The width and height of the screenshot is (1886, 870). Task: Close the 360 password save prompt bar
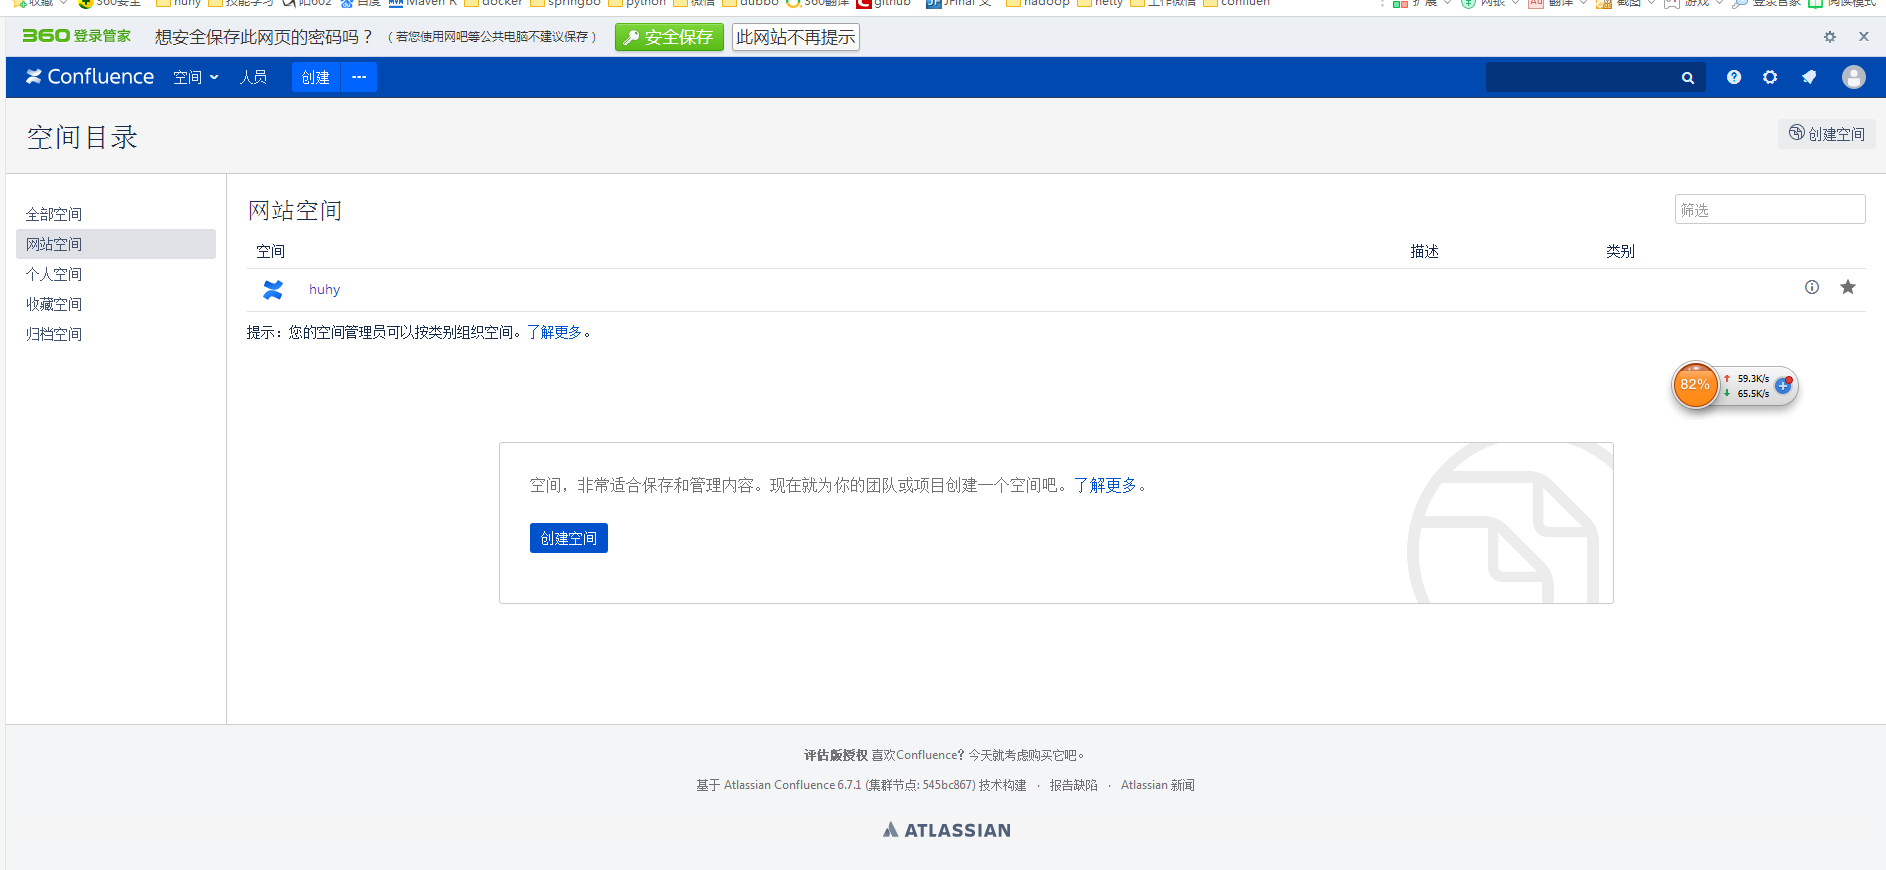tap(1864, 37)
